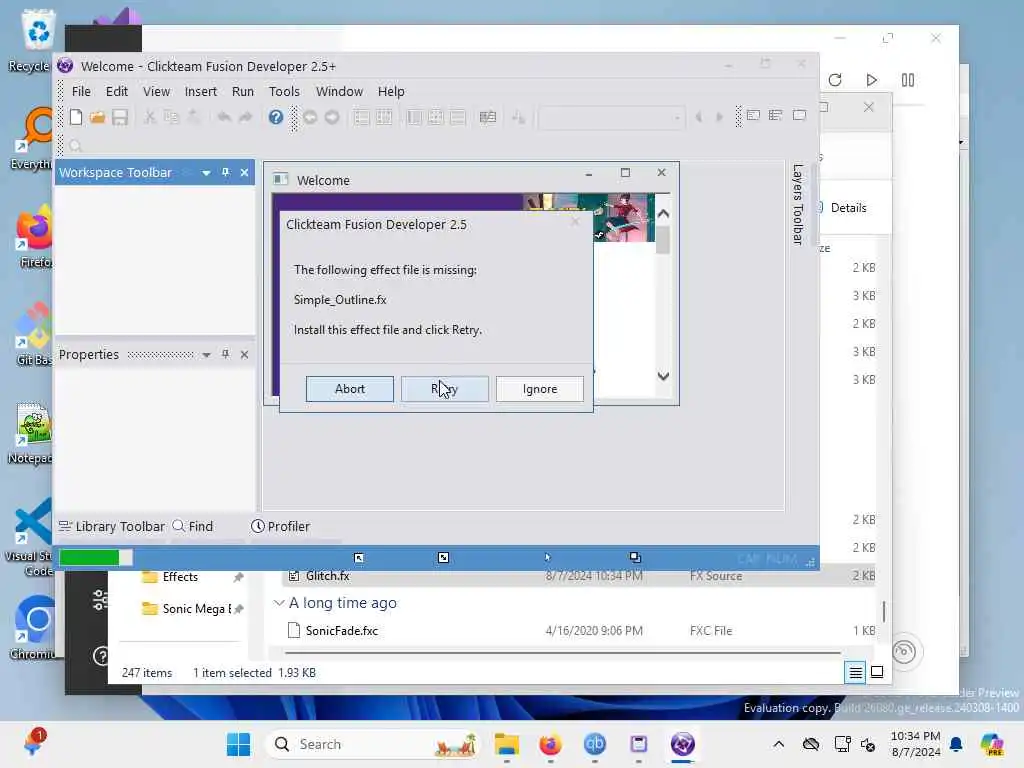Open File Explorer from the taskbar
1024x768 pixels.
coord(507,744)
